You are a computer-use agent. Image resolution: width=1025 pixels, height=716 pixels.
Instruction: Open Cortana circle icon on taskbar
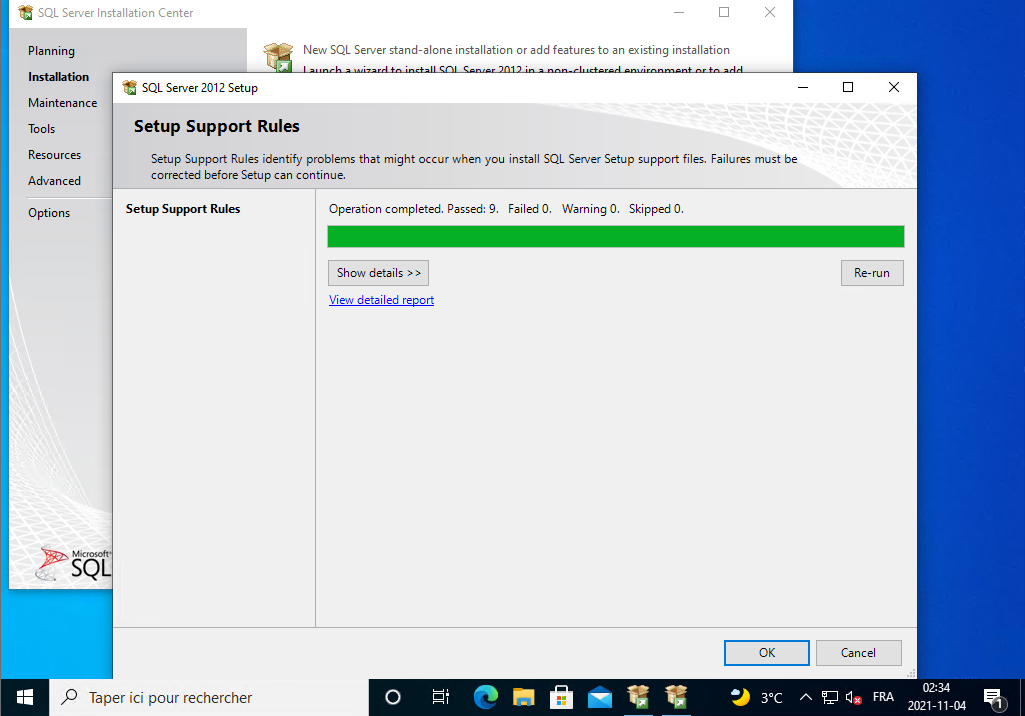[x=393, y=697]
